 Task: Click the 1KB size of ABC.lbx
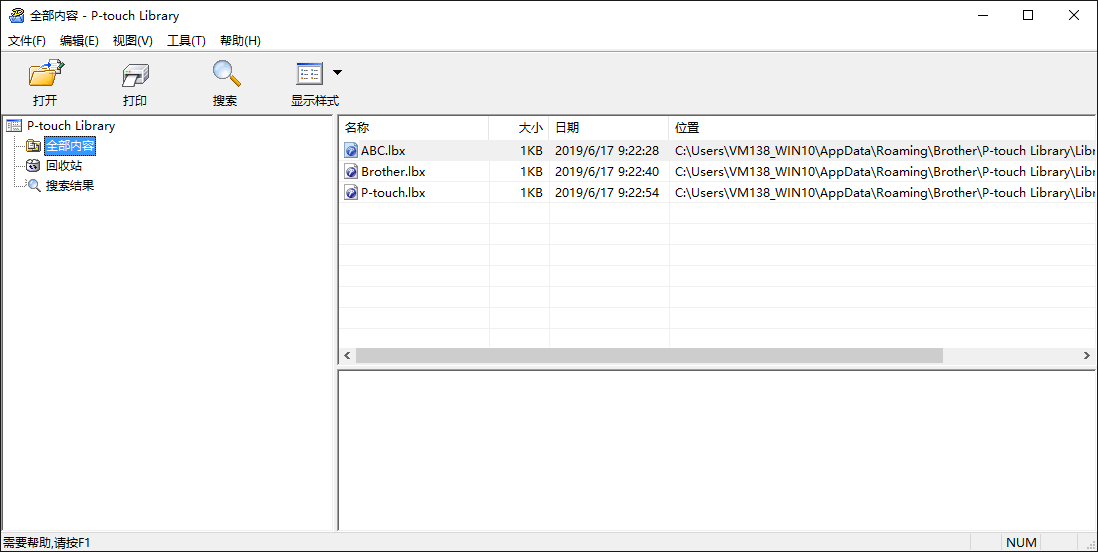(x=531, y=151)
